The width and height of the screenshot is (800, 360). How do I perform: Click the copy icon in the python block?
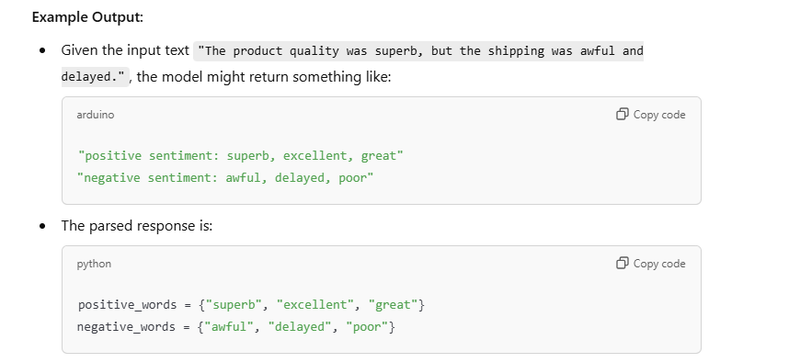pos(622,263)
